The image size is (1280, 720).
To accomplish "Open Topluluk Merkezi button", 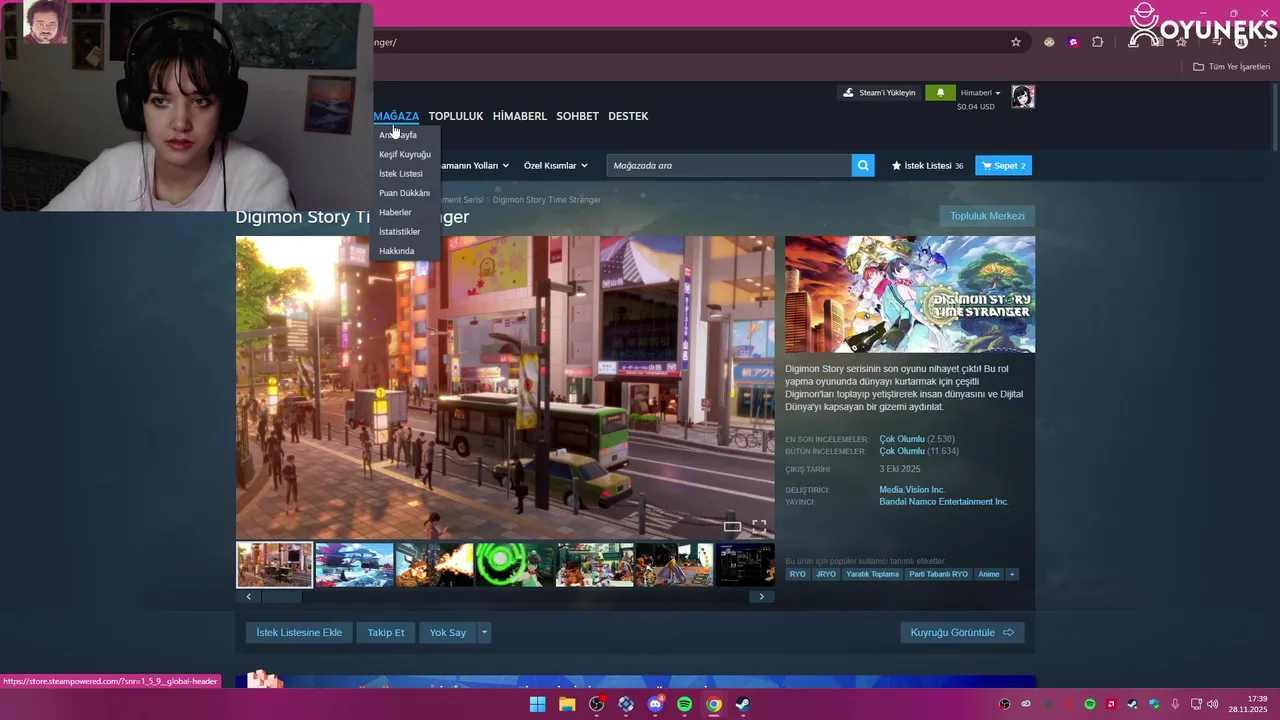I will 987,216.
